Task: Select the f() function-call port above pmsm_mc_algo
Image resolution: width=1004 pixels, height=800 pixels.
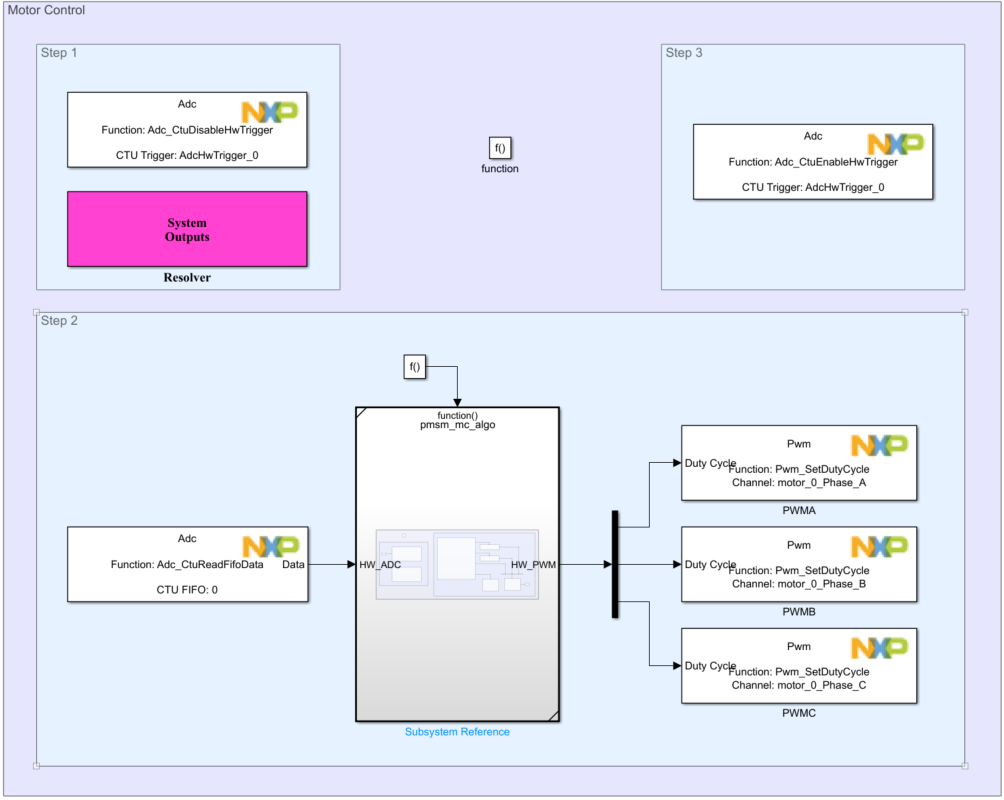Action: (x=414, y=366)
